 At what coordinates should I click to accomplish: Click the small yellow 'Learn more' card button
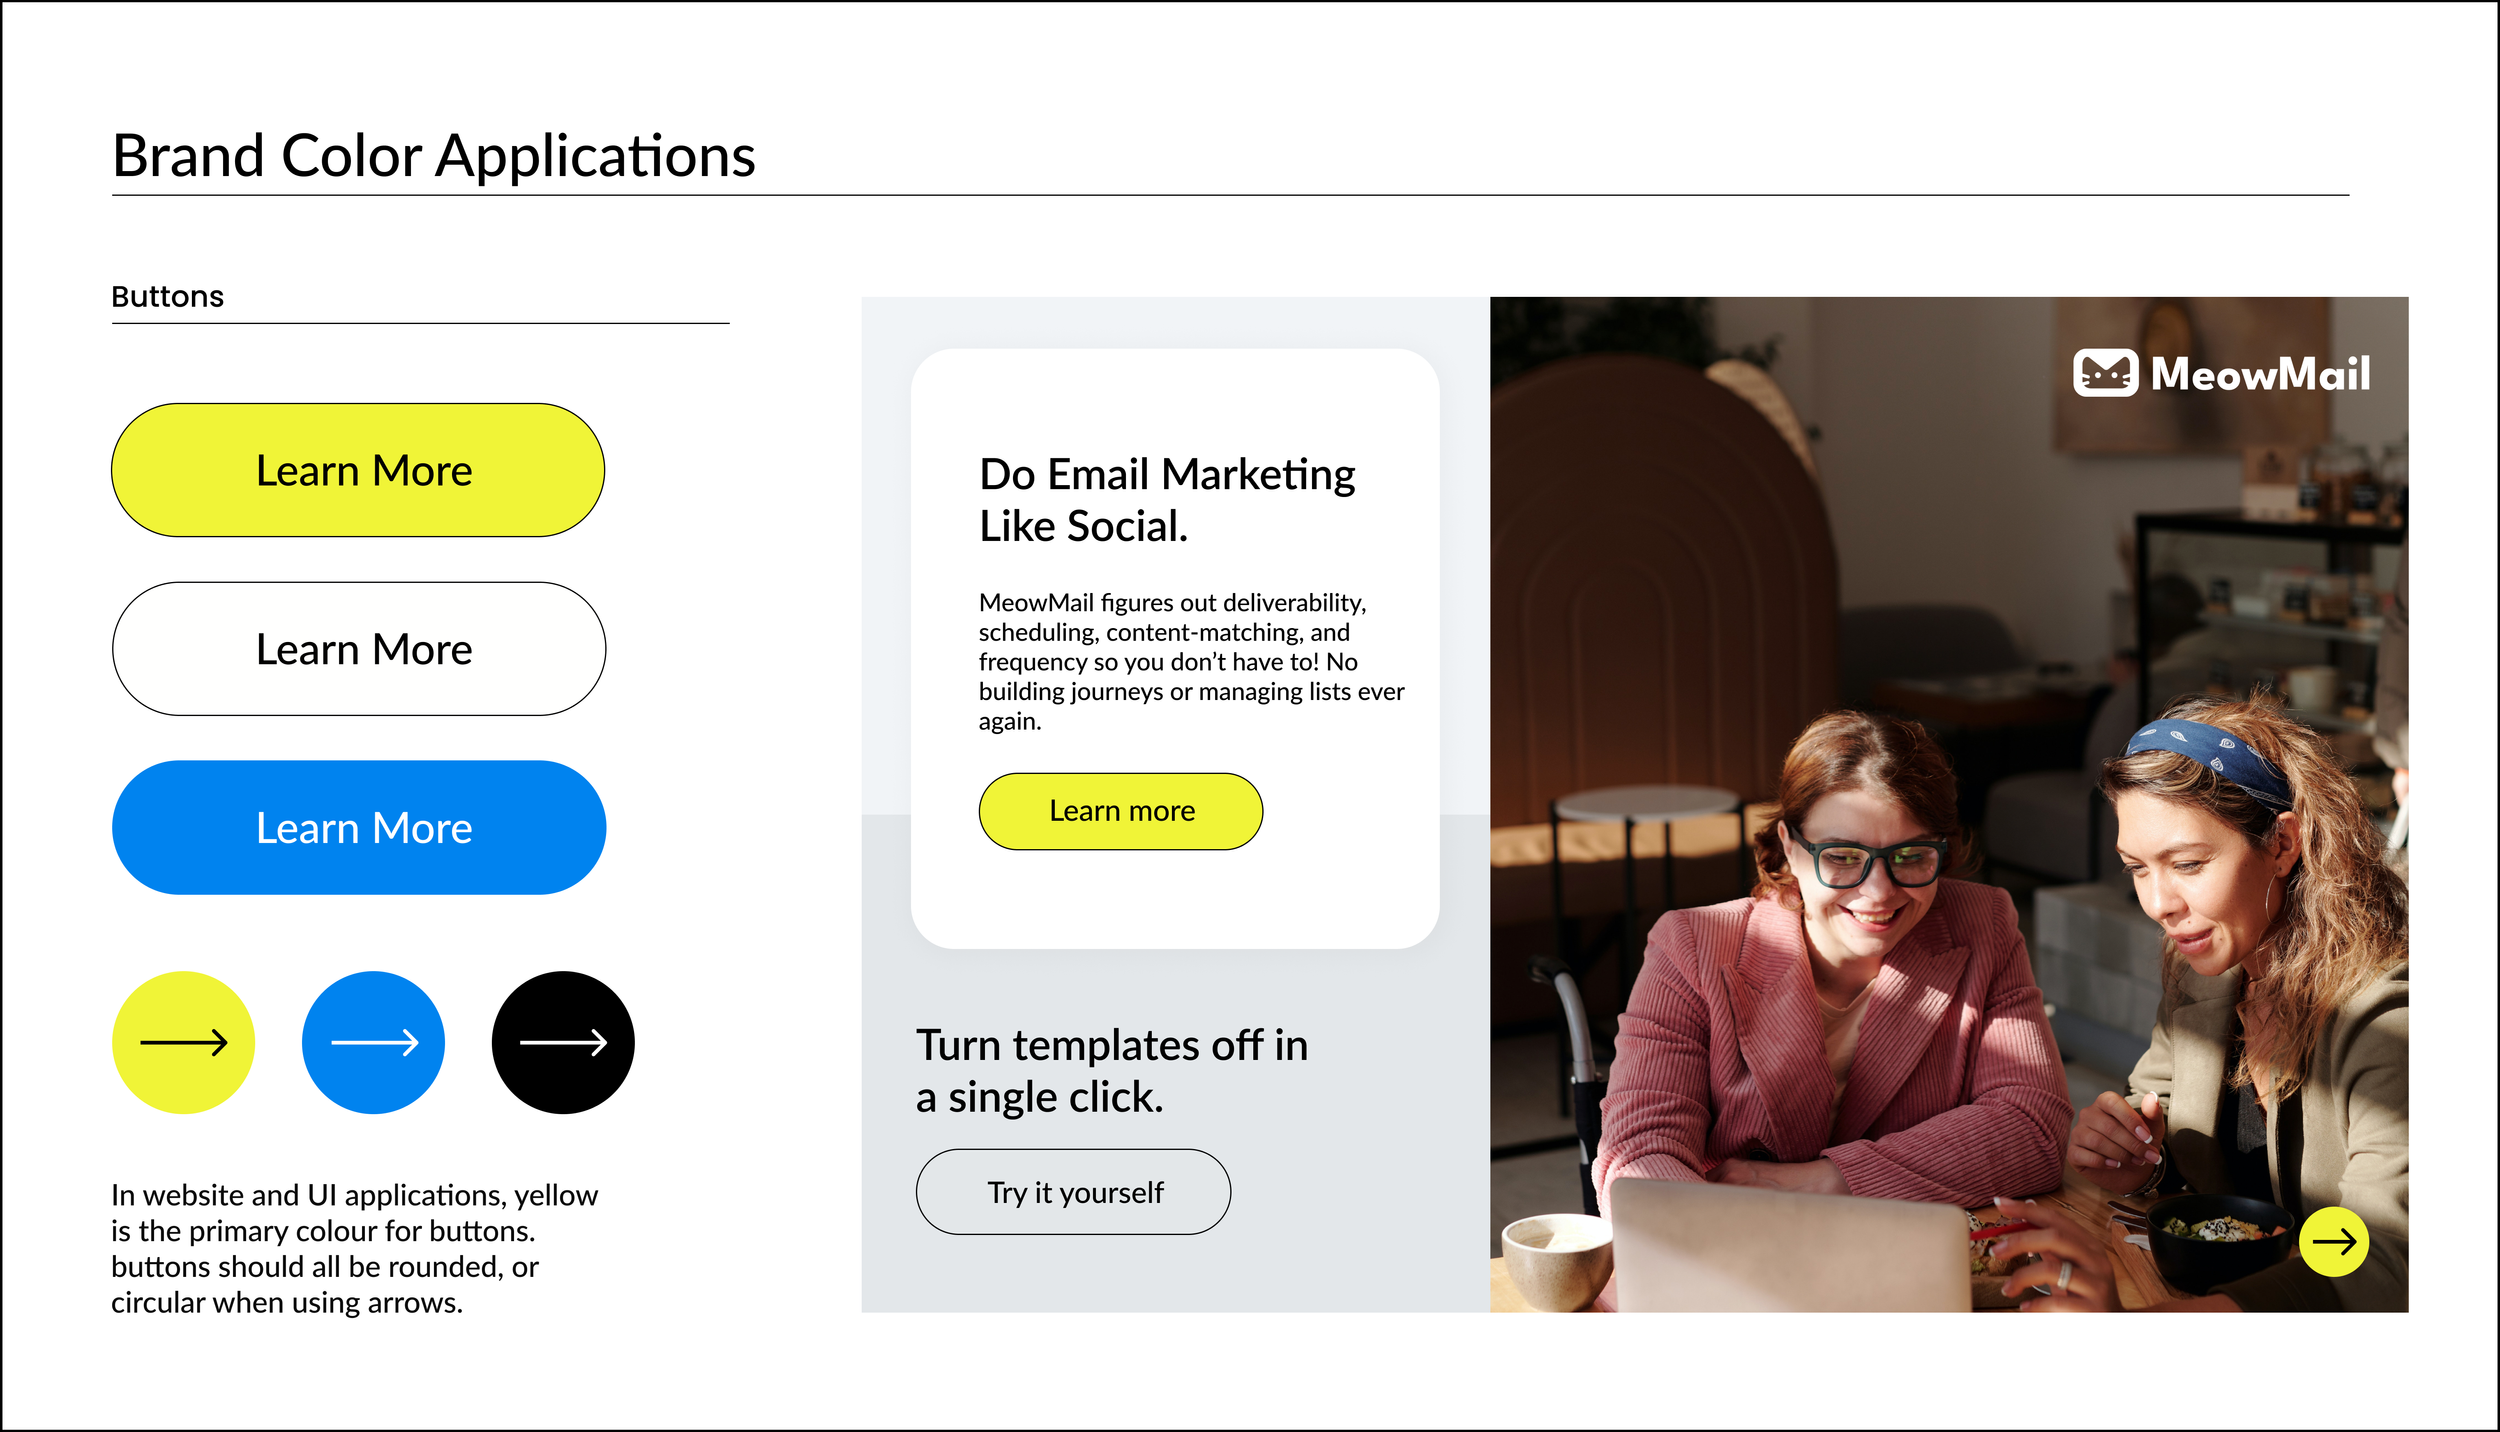(x=1120, y=811)
